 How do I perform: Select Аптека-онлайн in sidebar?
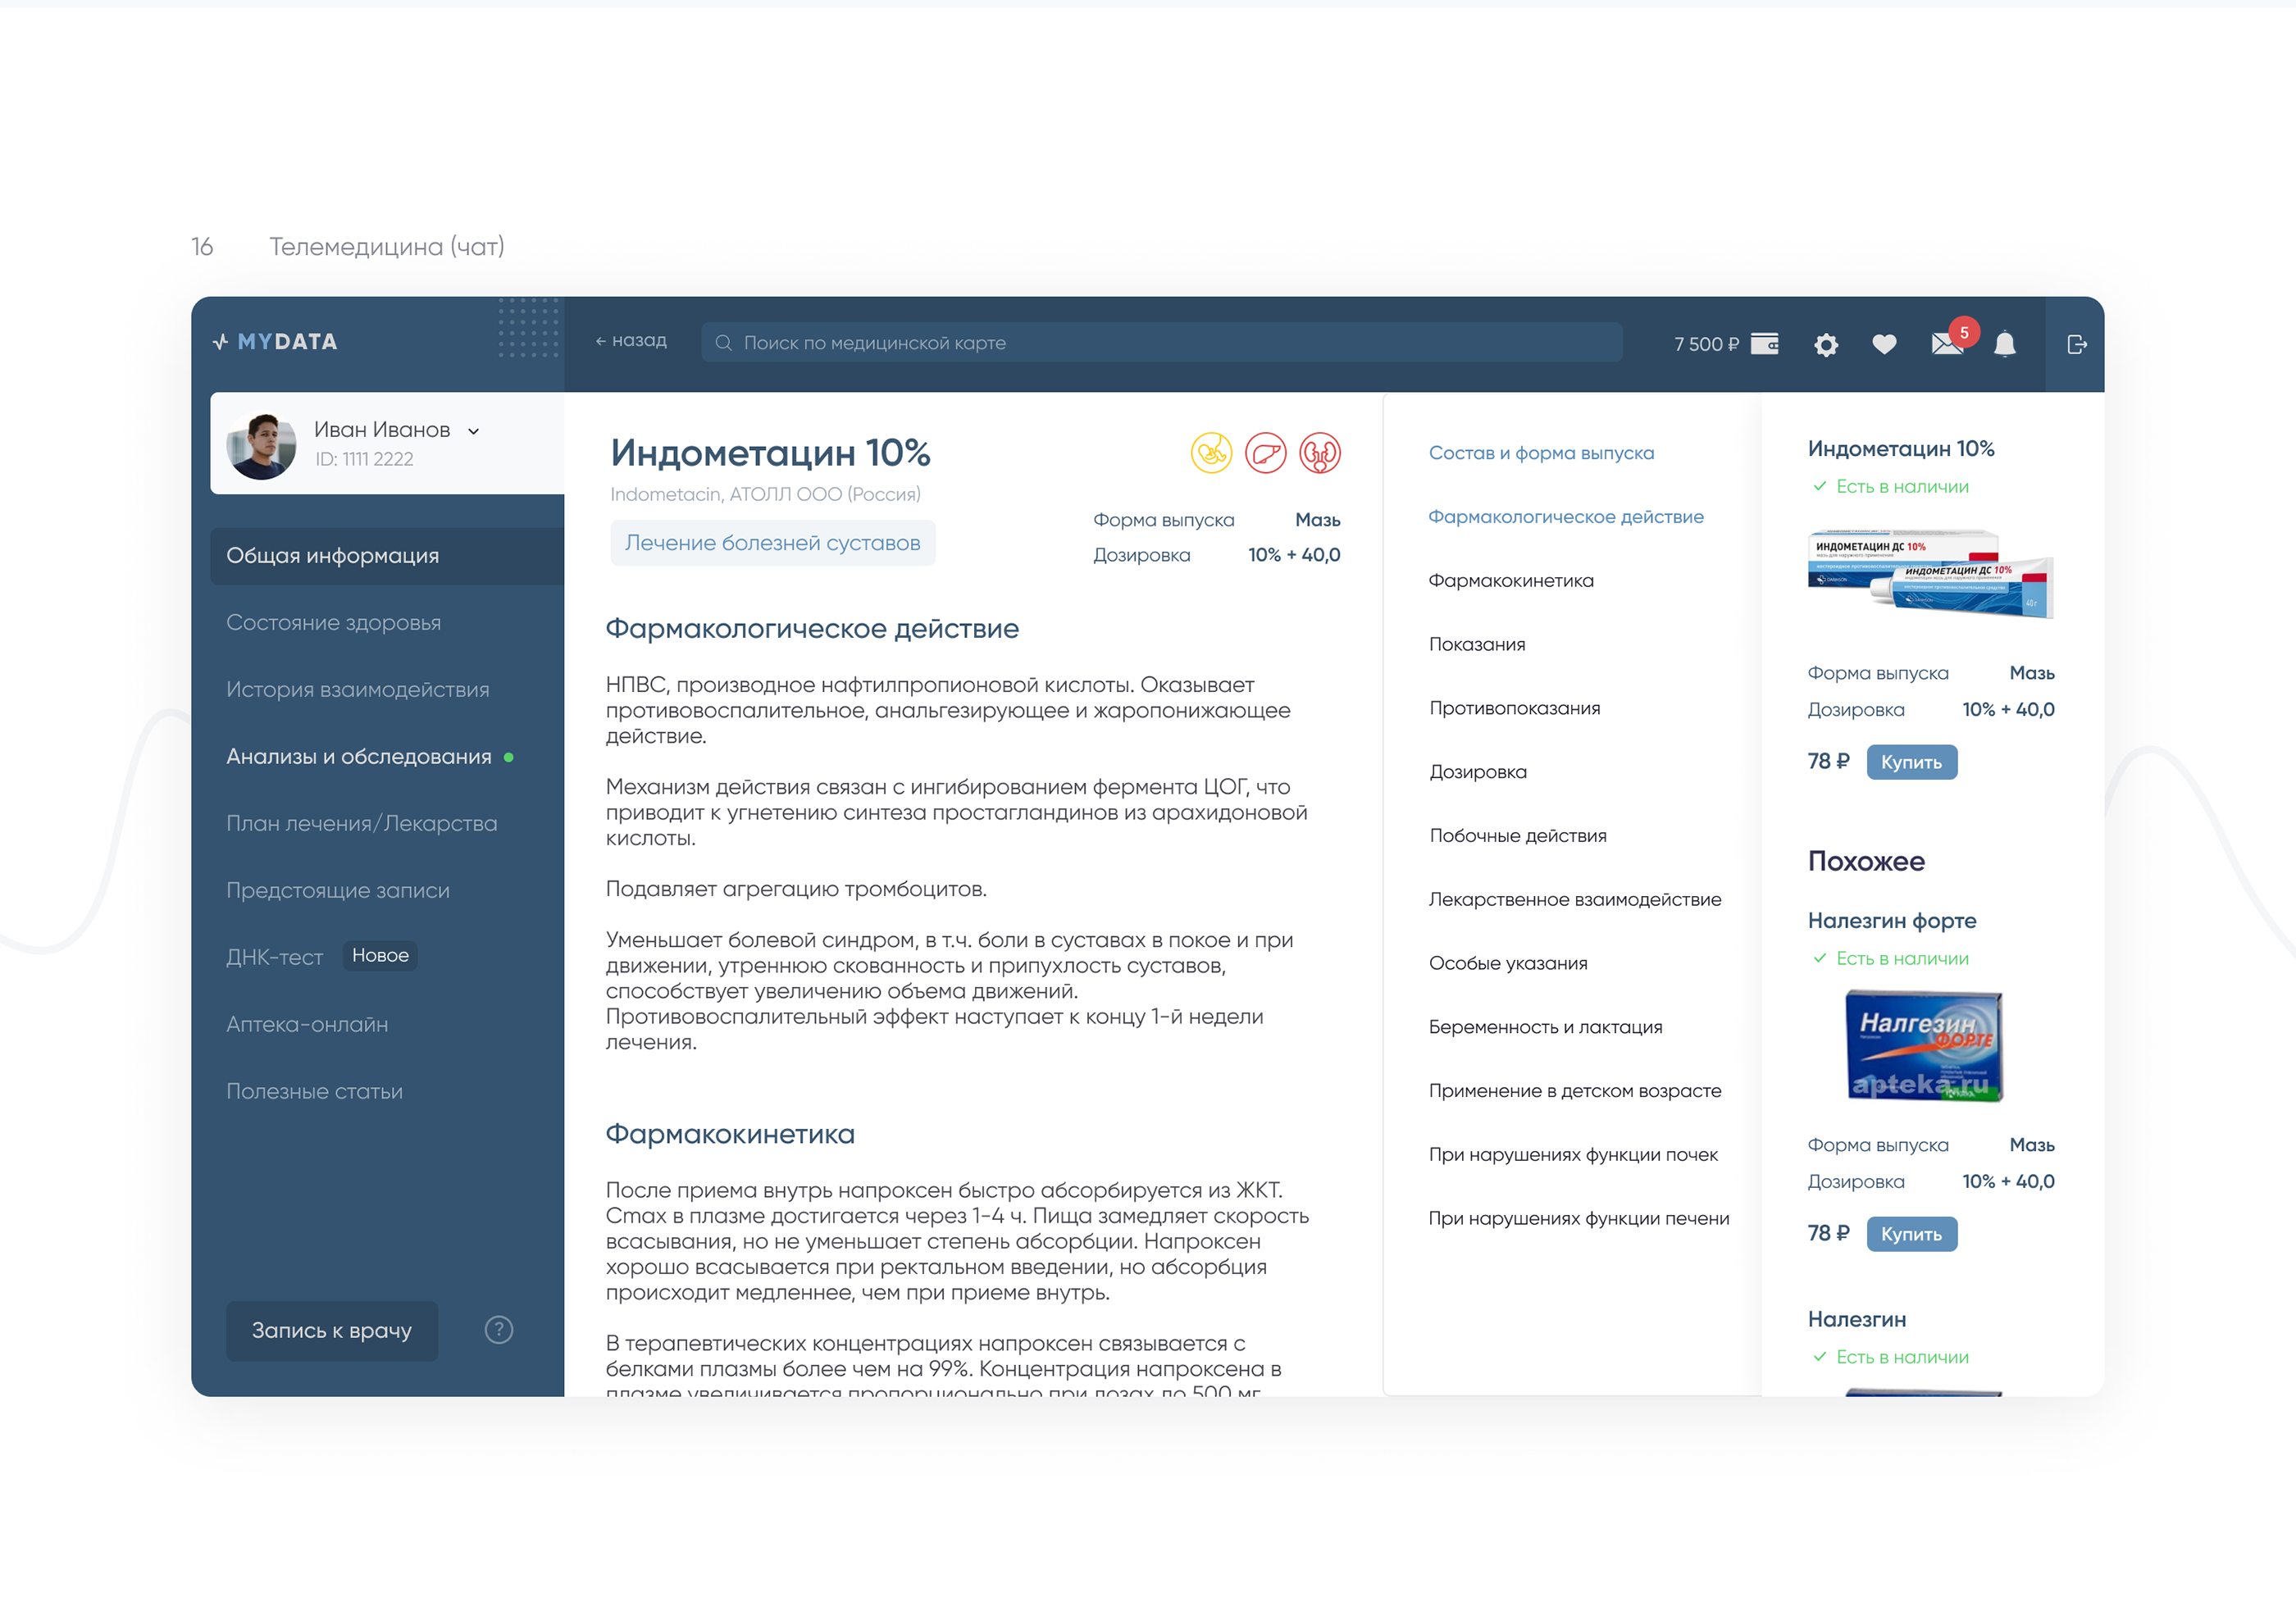[x=307, y=1024]
